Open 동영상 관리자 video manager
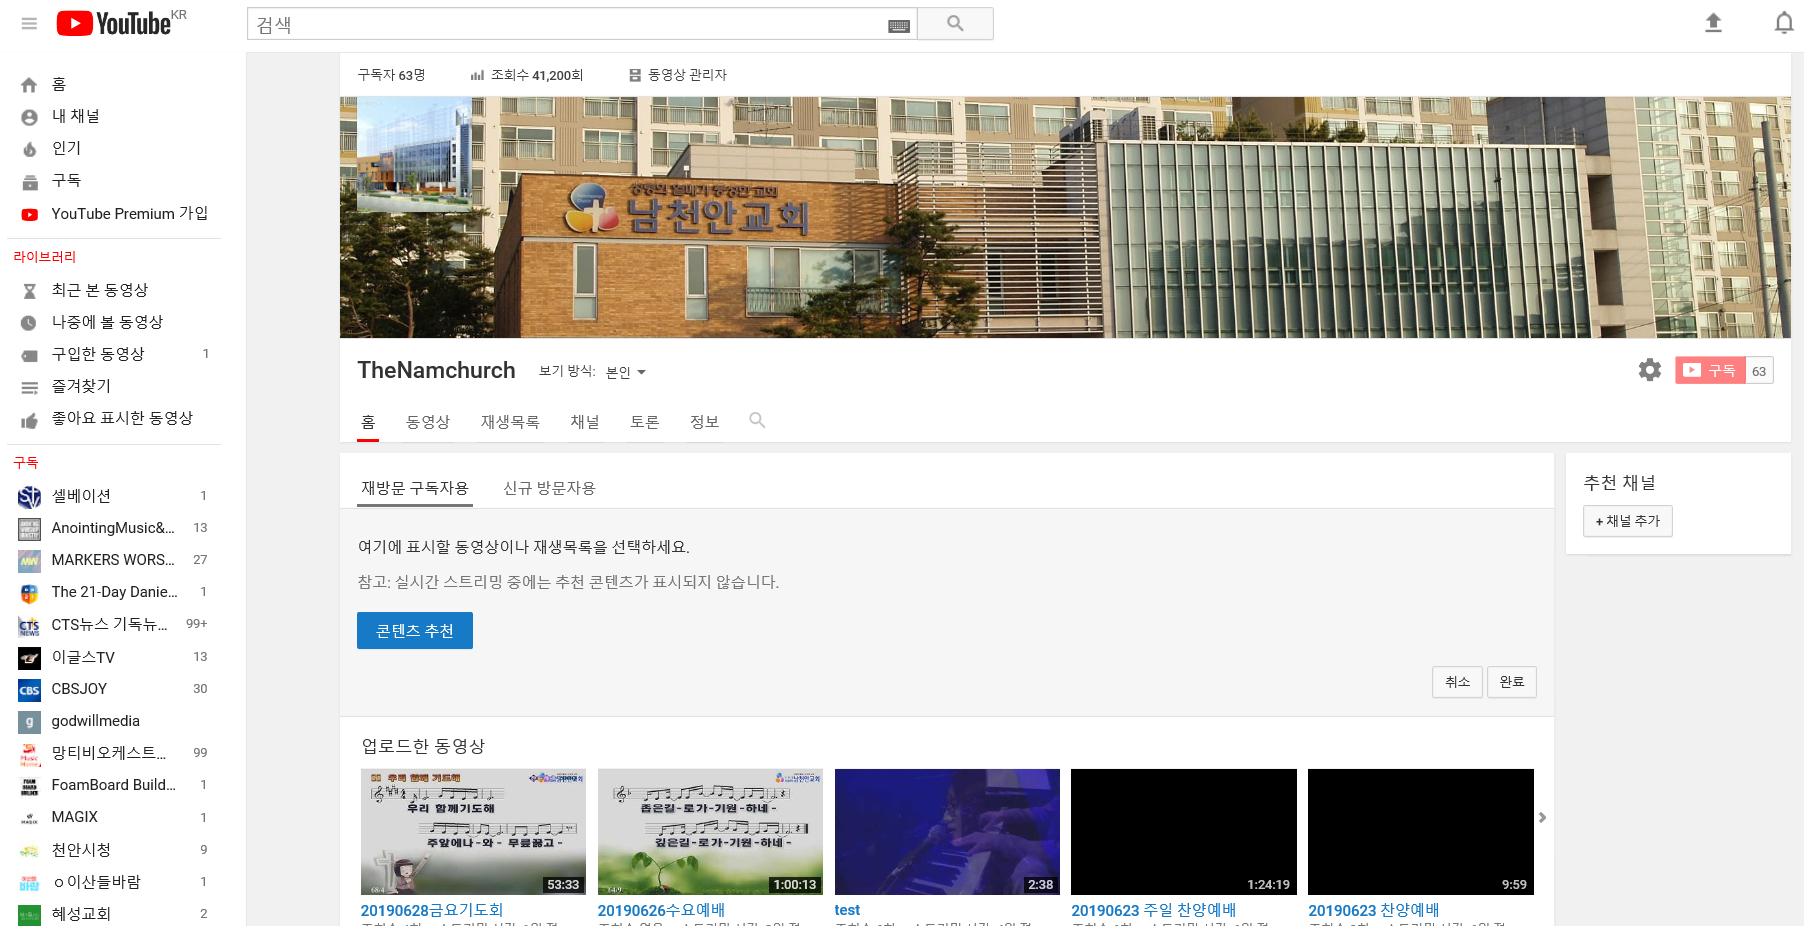The image size is (1804, 926). [x=677, y=75]
